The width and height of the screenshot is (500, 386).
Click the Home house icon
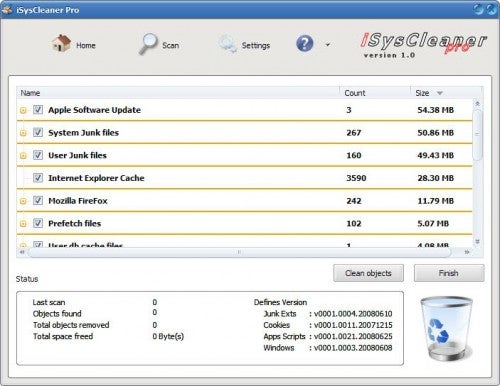(x=61, y=43)
